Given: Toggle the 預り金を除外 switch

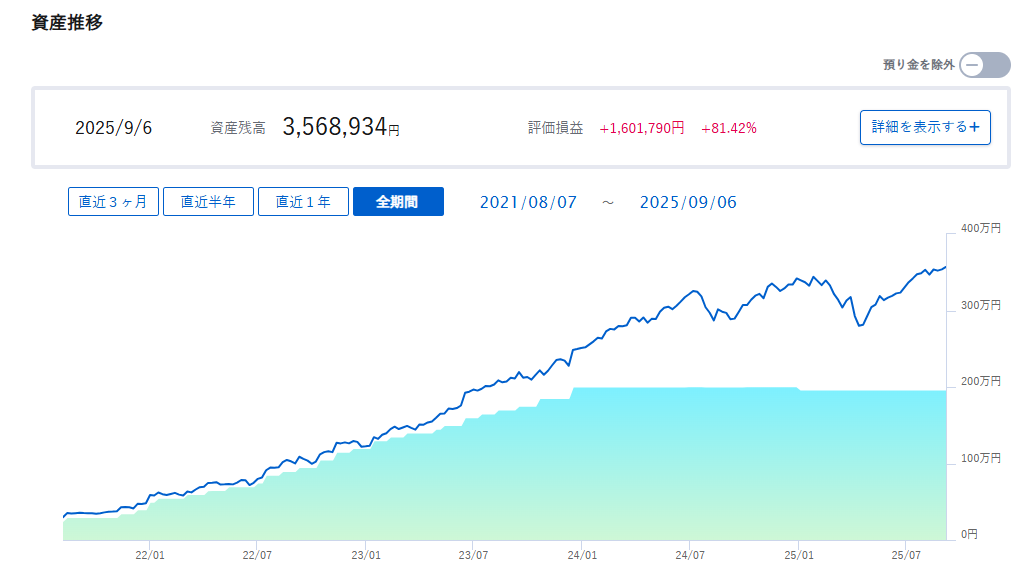Looking at the screenshot, I should (985, 65).
